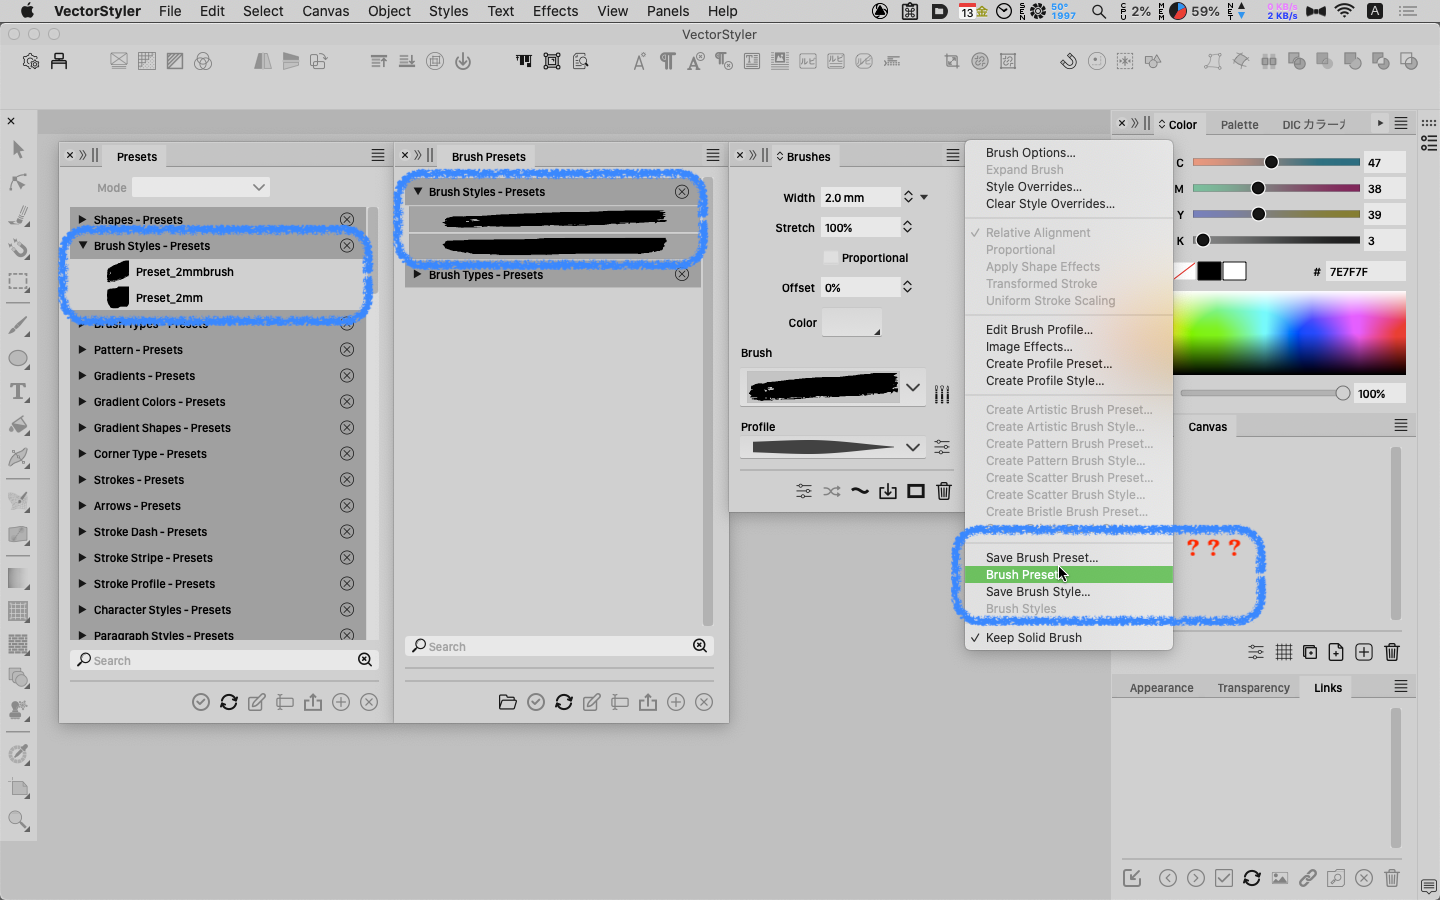Screen dimensions: 1440x900
Task: Open the Brushes panel hamburger menu
Action: click(x=953, y=156)
